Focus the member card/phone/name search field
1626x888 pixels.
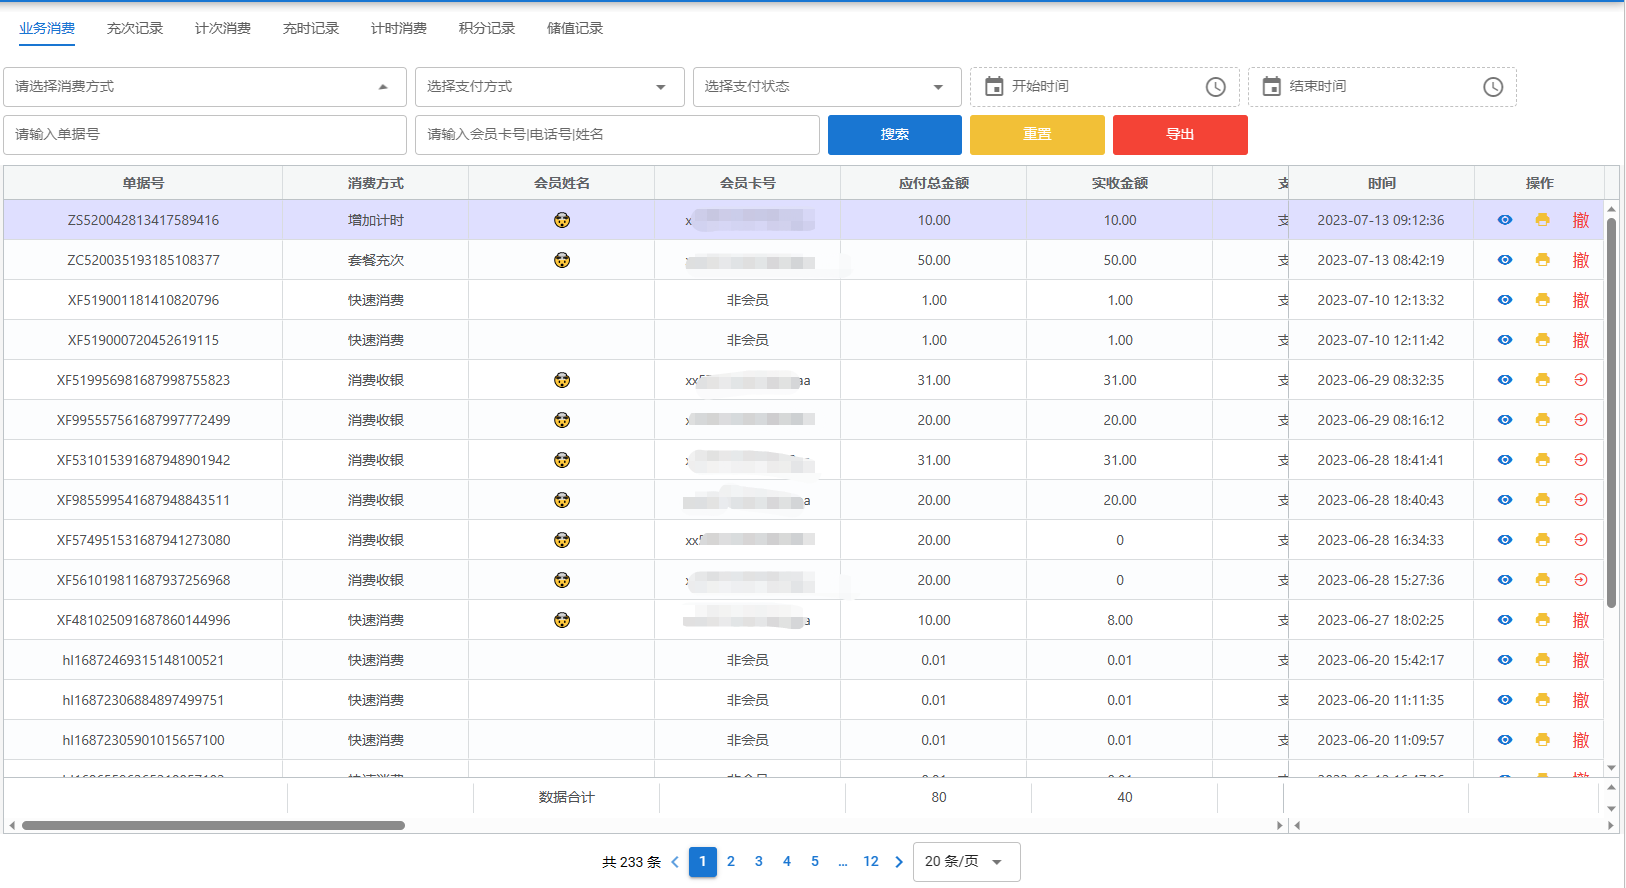click(617, 135)
